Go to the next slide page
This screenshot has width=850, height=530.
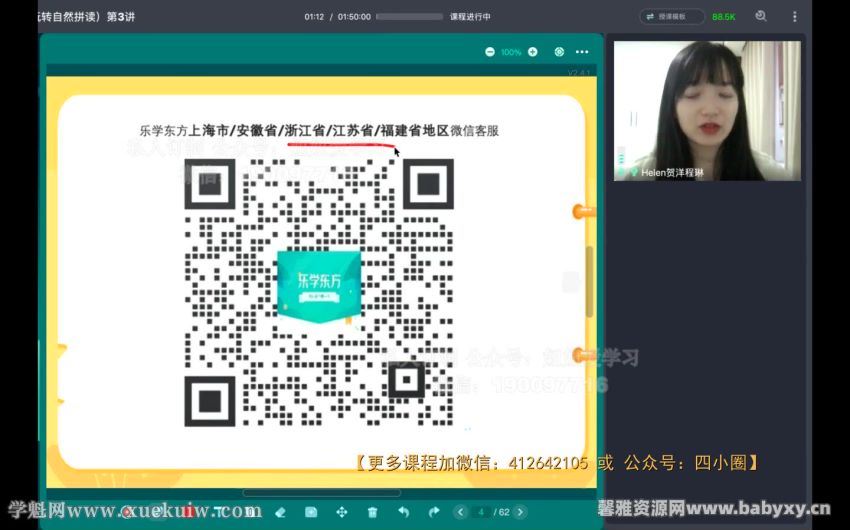pyautogui.click(x=520, y=512)
